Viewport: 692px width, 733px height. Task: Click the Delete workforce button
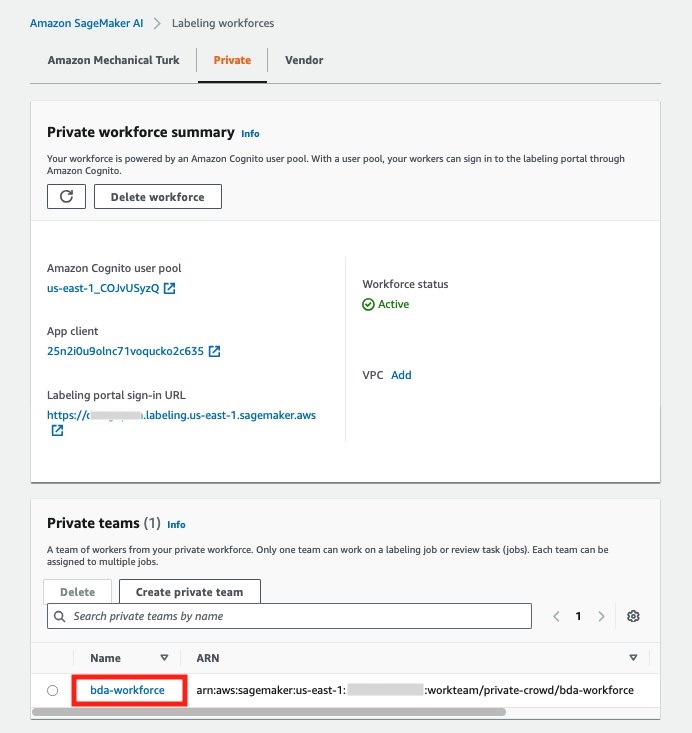point(158,196)
